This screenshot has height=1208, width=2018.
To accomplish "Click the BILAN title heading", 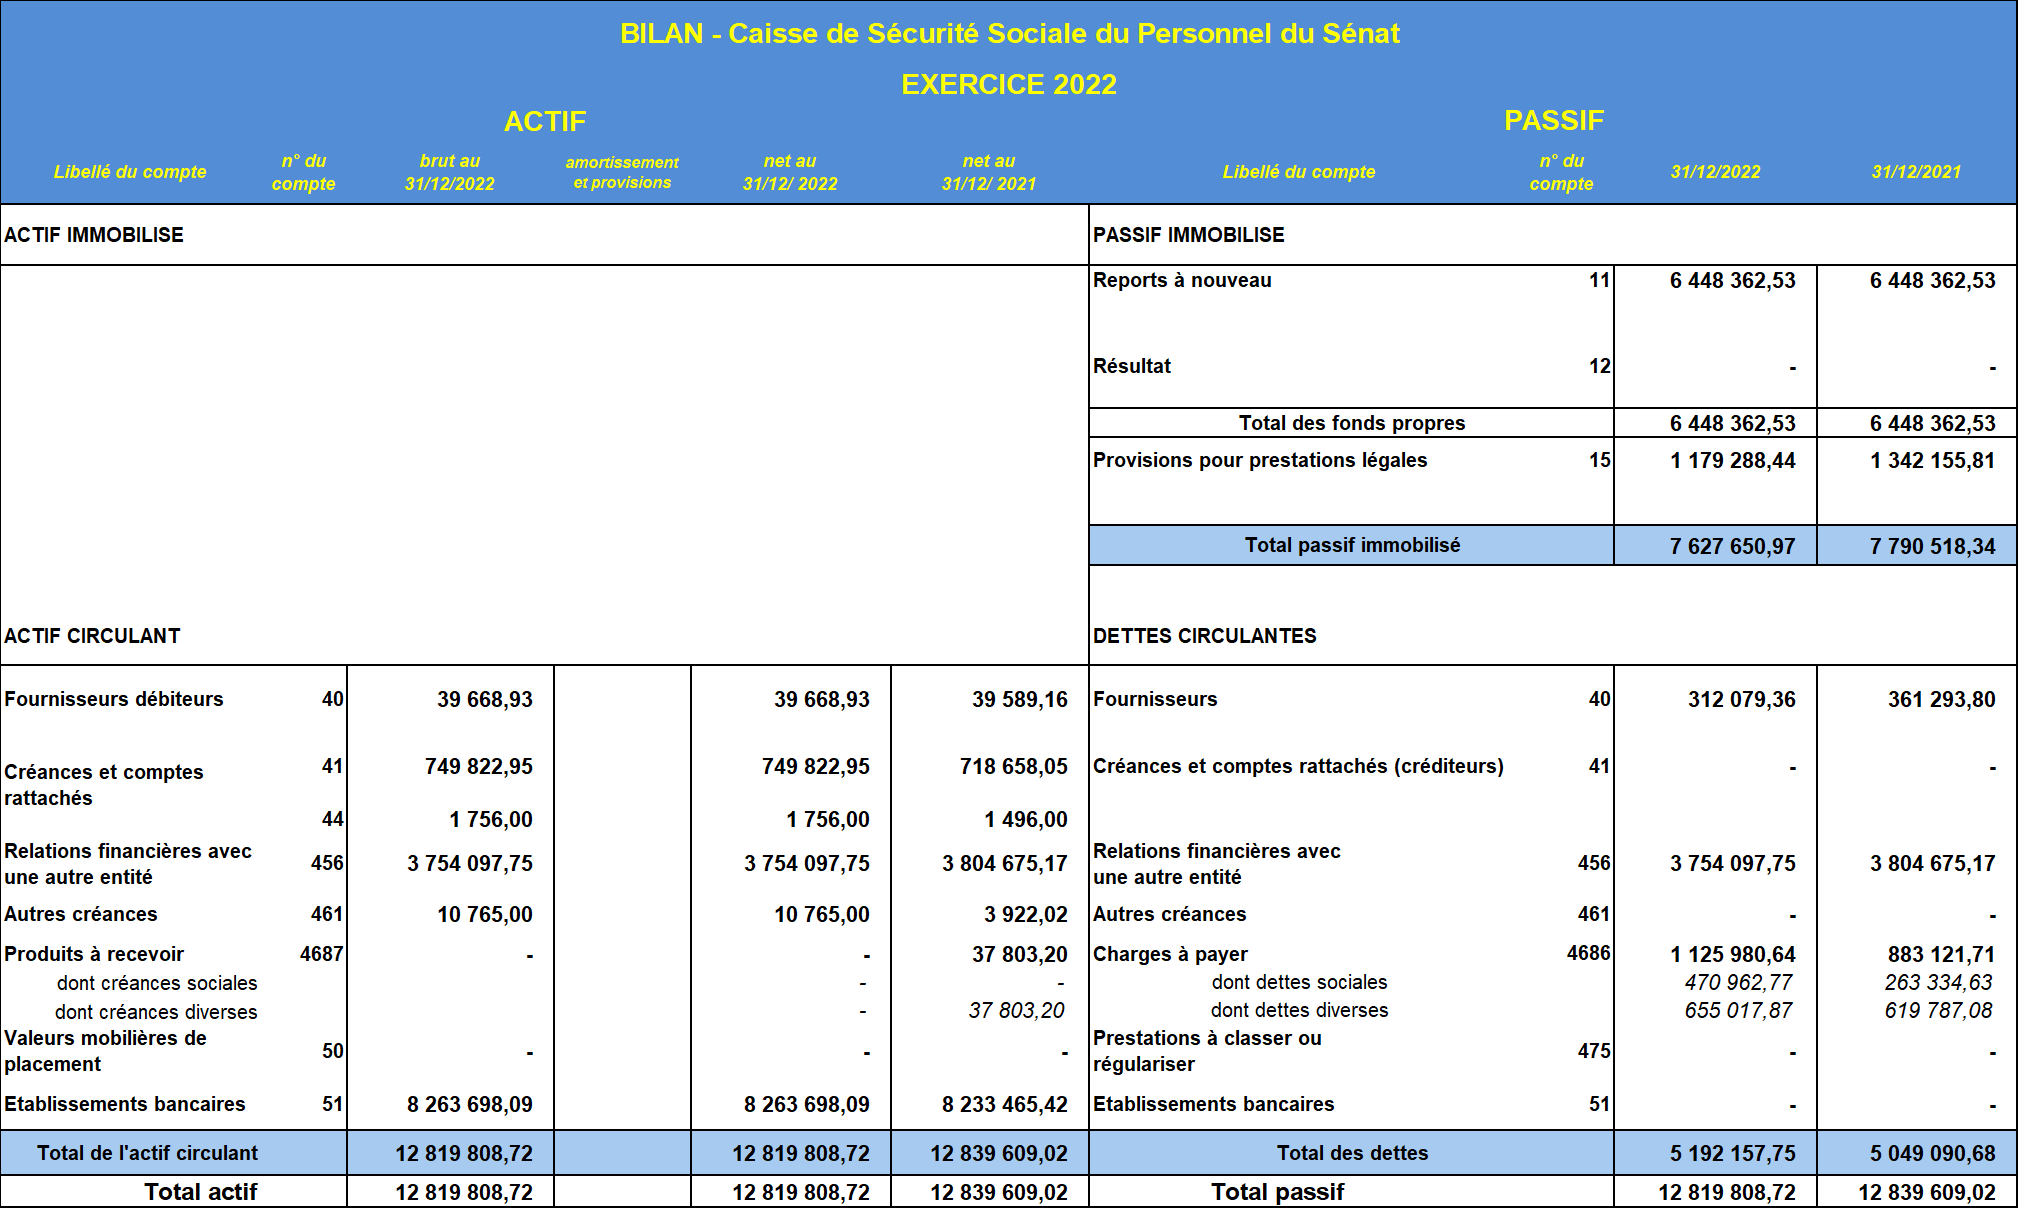I will [x=1009, y=34].
